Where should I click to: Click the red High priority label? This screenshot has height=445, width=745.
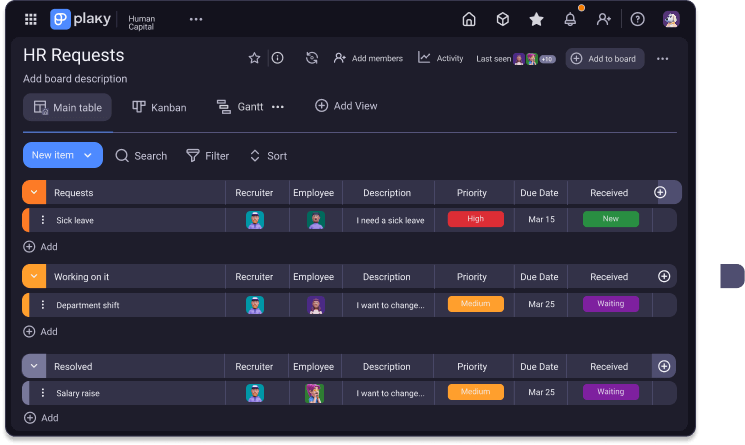click(475, 219)
